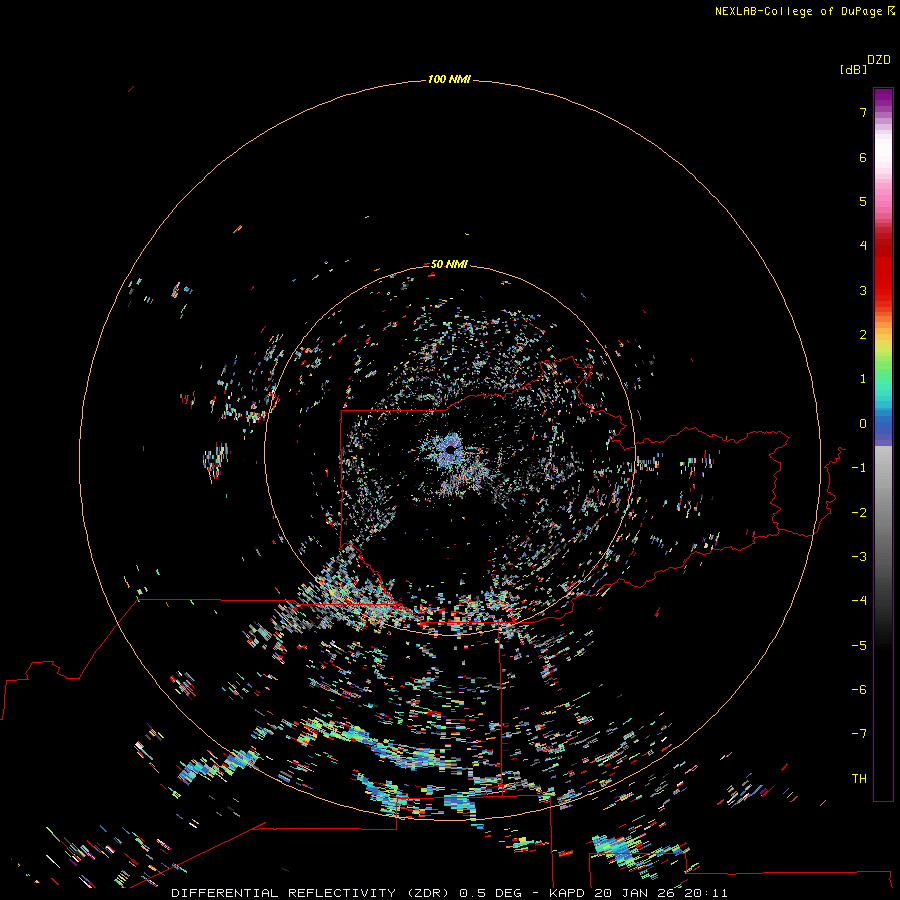Click the -3 value on color scale
900x900 pixels.
click(x=859, y=557)
